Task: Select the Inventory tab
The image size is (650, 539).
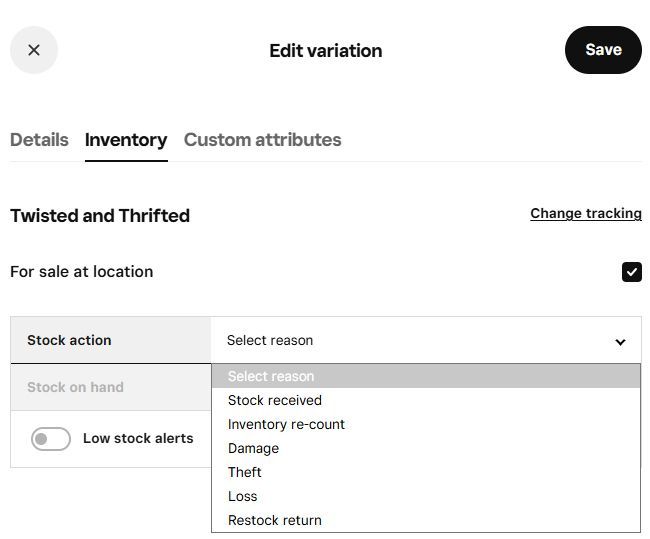Action: point(126,140)
